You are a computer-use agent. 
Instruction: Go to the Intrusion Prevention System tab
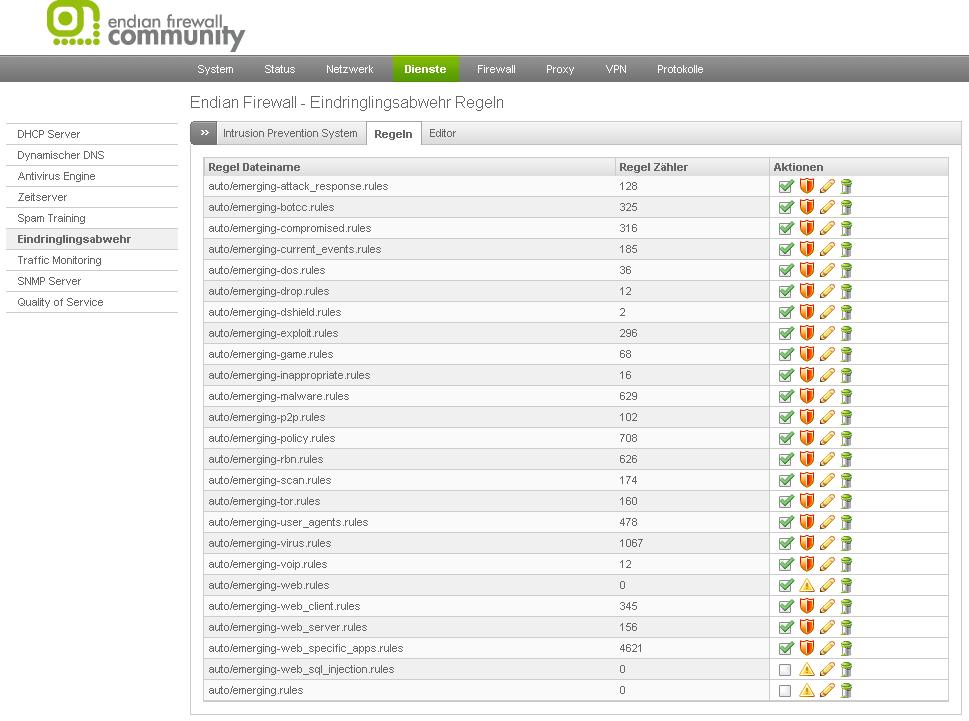pos(289,133)
